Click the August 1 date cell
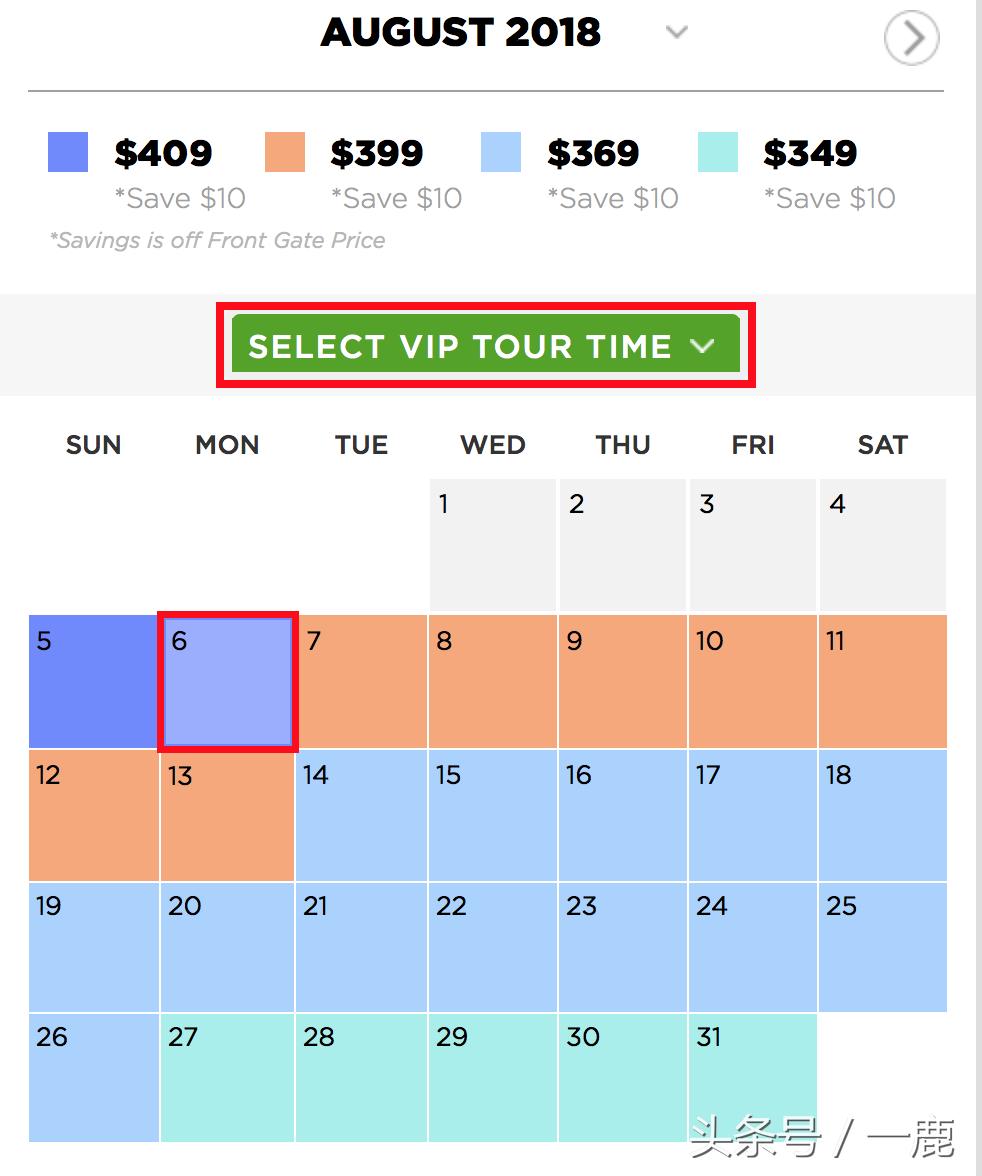 click(492, 545)
